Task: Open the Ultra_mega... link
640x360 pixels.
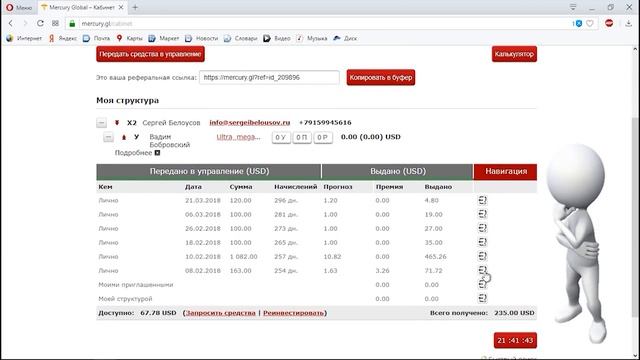Action: click(238, 137)
